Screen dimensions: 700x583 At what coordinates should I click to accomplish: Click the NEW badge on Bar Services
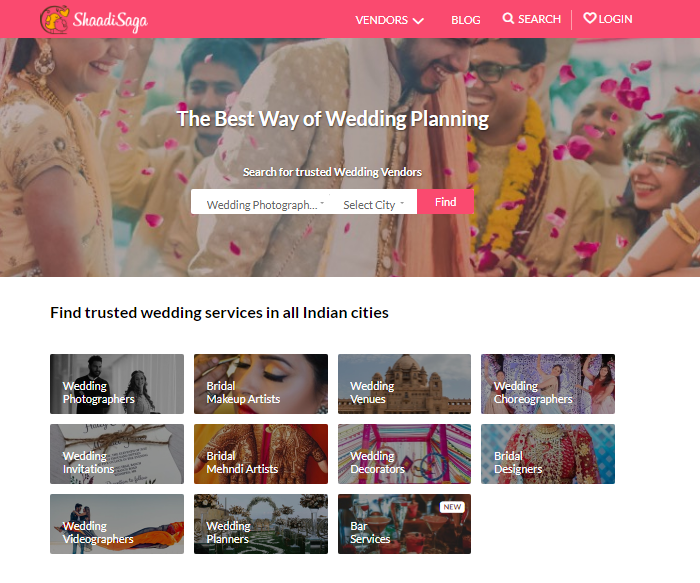(452, 507)
